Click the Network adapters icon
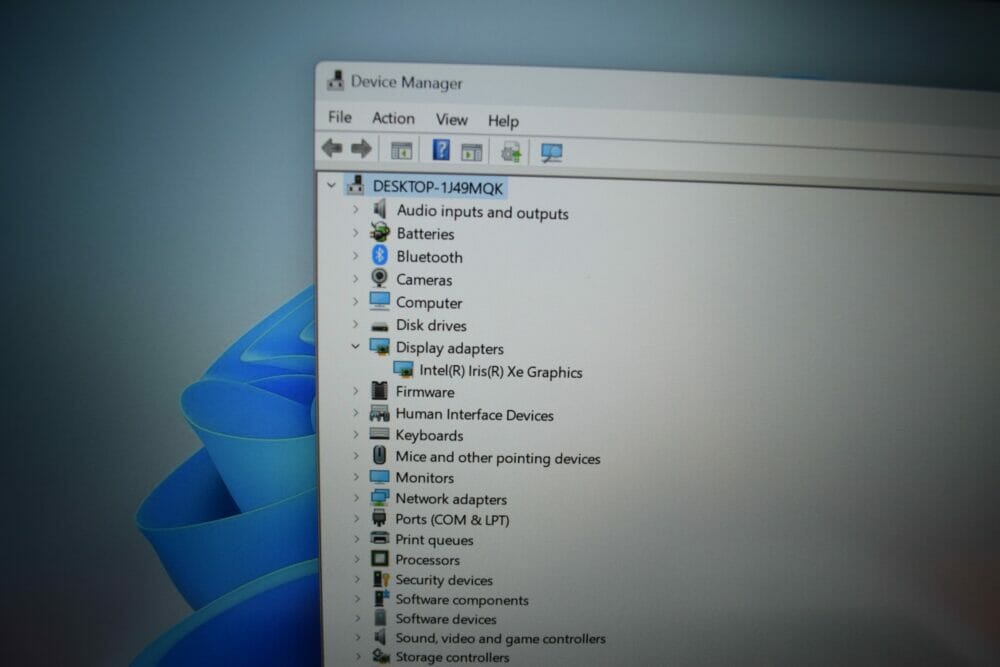This screenshot has height=667, width=1000. 379,497
